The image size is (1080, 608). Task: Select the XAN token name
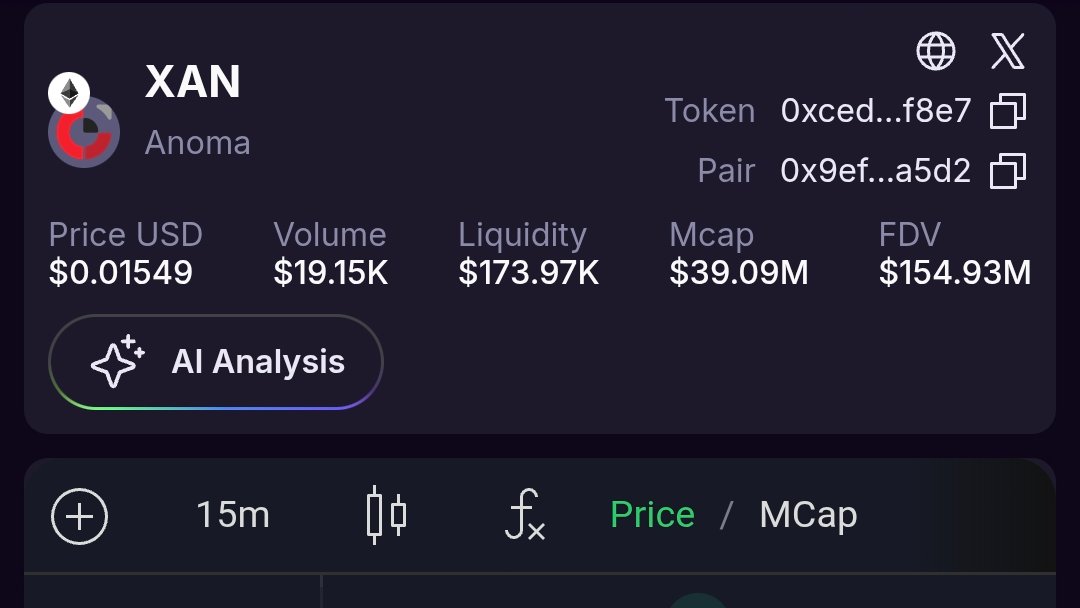[193, 82]
